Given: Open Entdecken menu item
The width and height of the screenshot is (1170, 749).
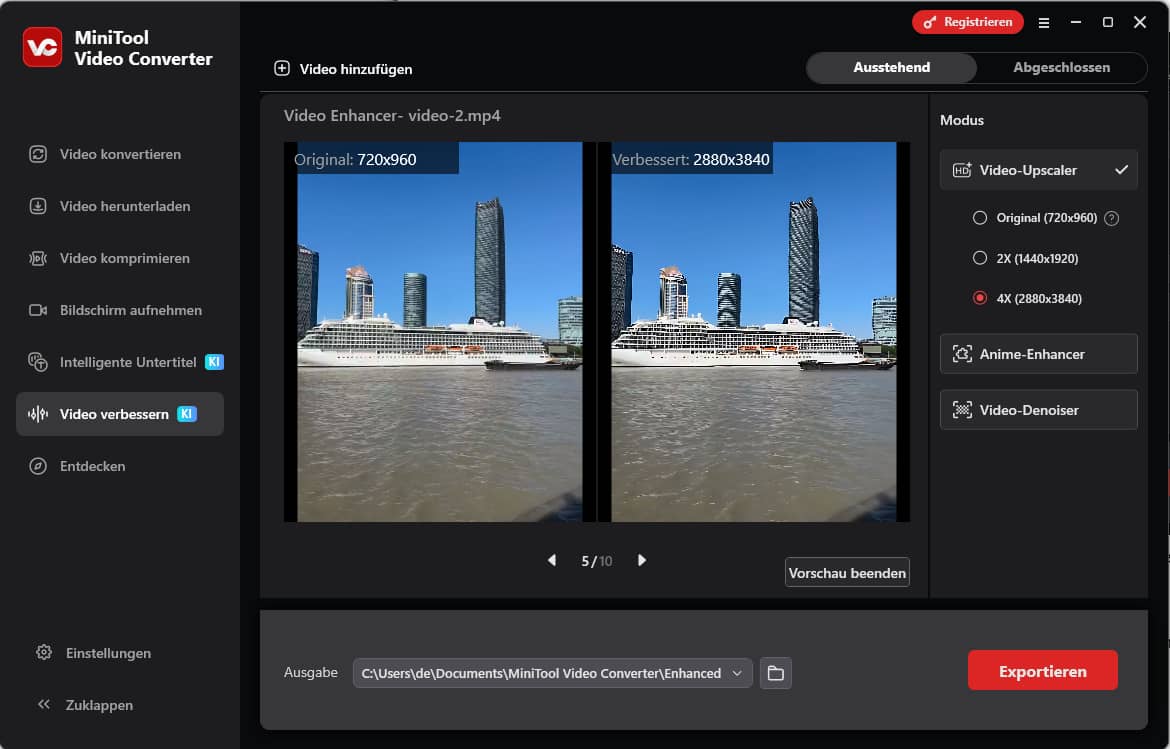Looking at the screenshot, I should (x=120, y=466).
